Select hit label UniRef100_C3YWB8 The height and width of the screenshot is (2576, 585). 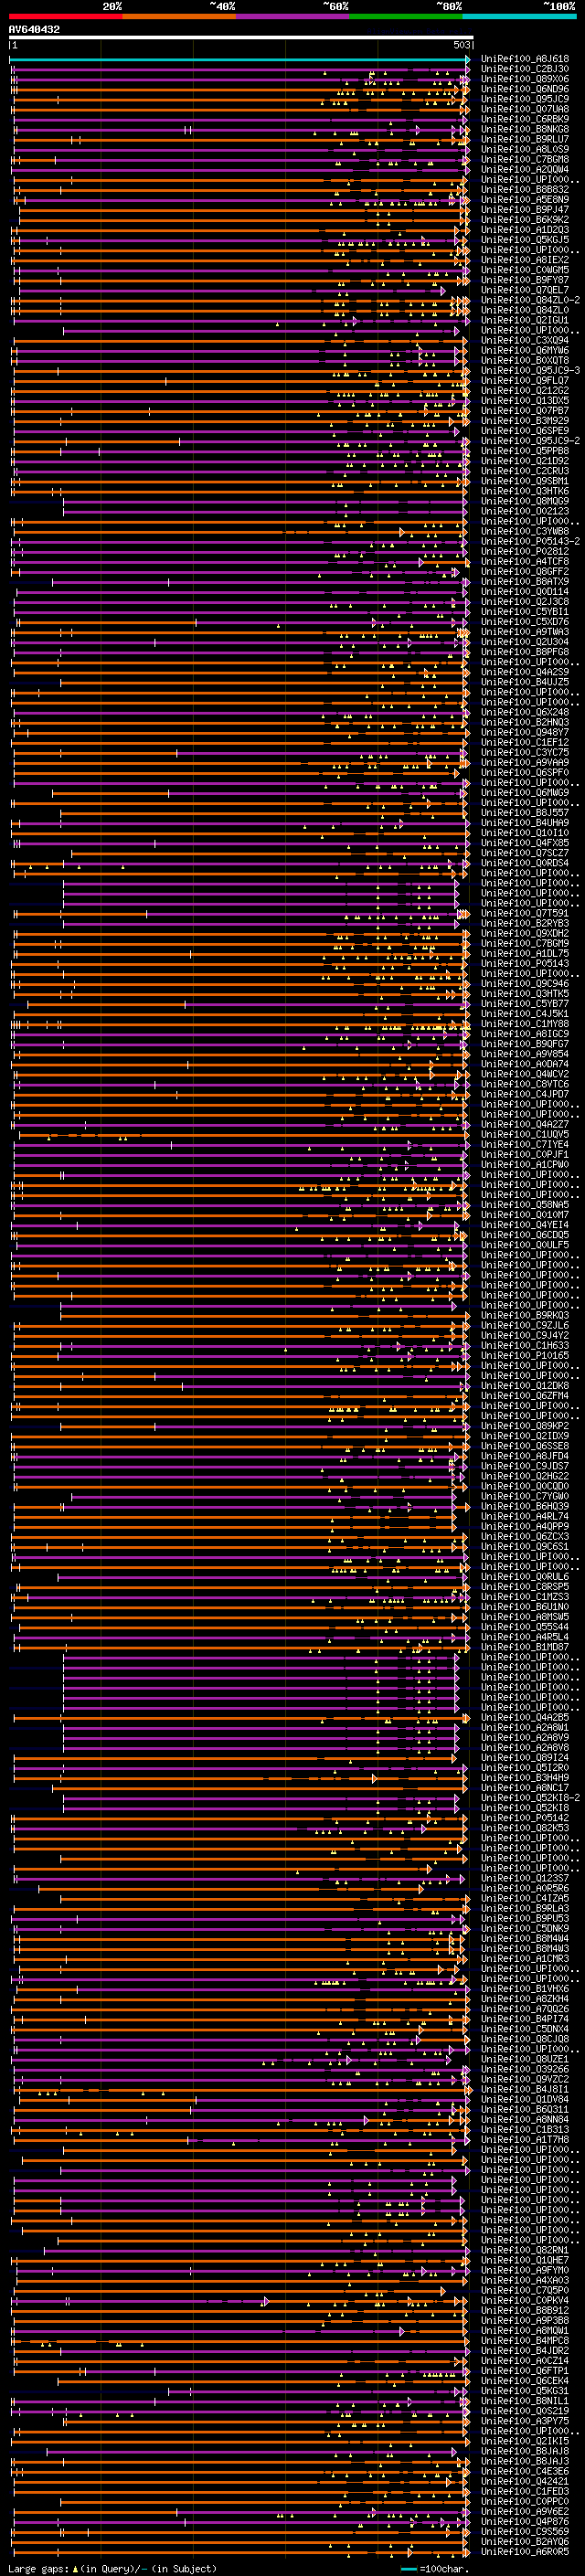coord(525,531)
